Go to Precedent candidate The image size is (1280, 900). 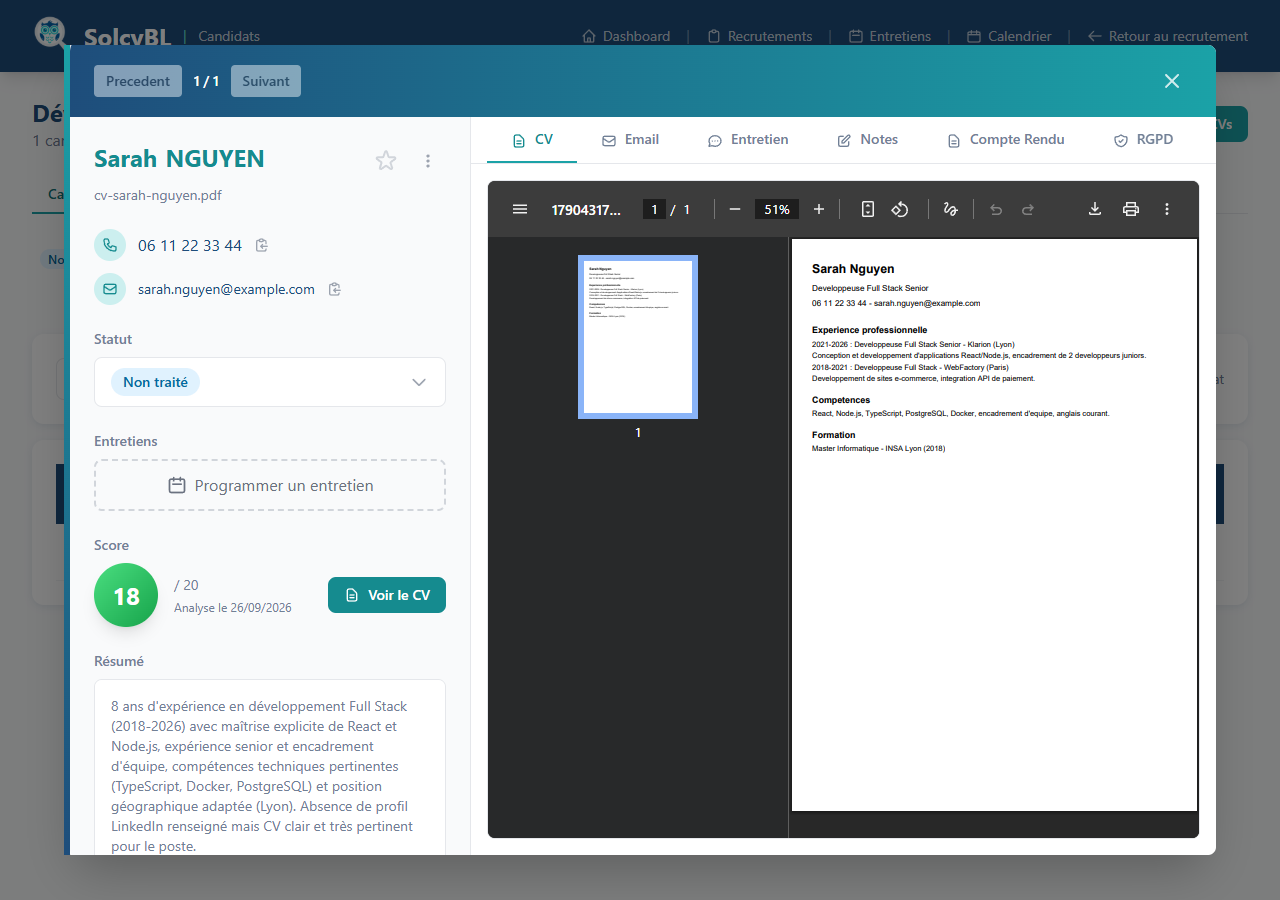click(138, 81)
